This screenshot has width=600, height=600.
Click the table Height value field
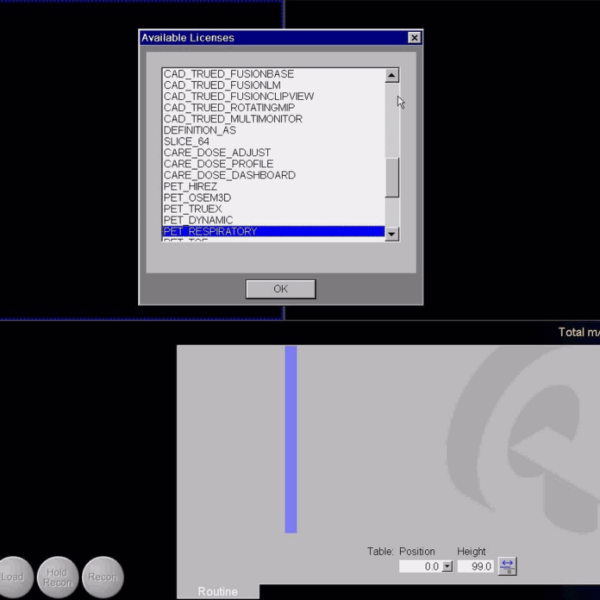coord(476,567)
